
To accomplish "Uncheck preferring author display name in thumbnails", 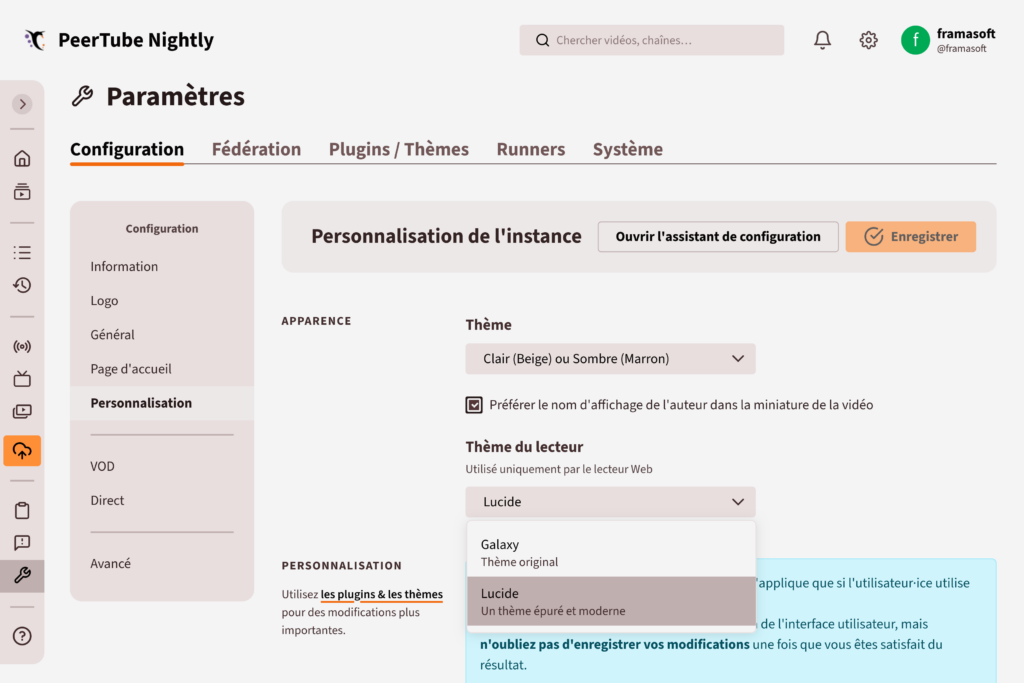I will (x=473, y=405).
